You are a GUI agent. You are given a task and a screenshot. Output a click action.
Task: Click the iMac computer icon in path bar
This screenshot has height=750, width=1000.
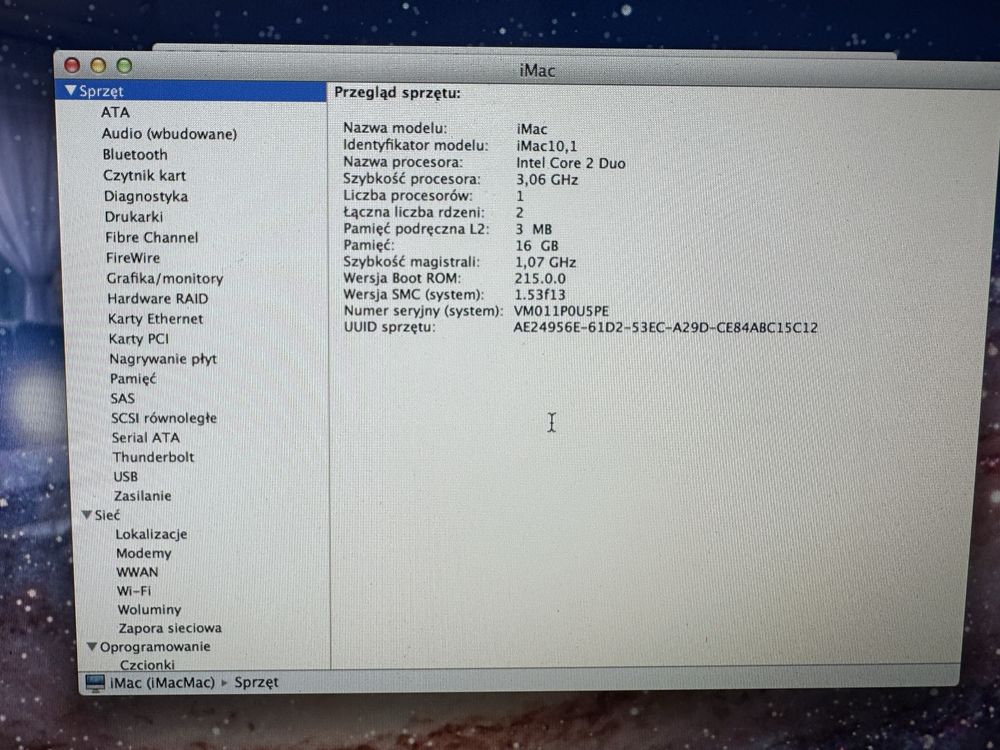pyautogui.click(x=94, y=682)
